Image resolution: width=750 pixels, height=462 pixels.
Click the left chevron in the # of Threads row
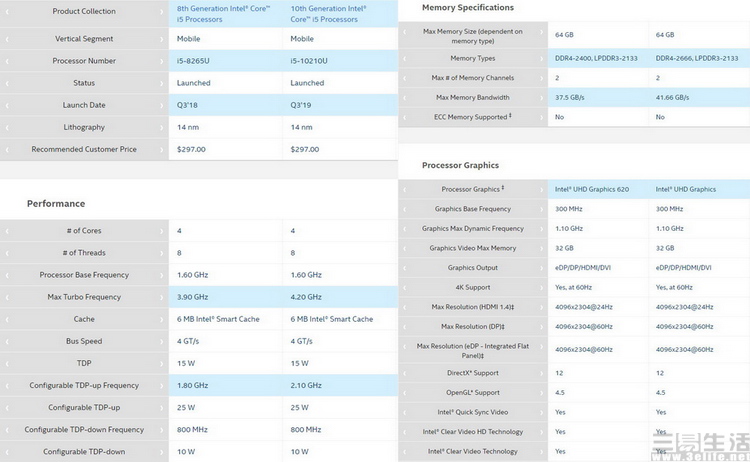[x=7, y=253]
